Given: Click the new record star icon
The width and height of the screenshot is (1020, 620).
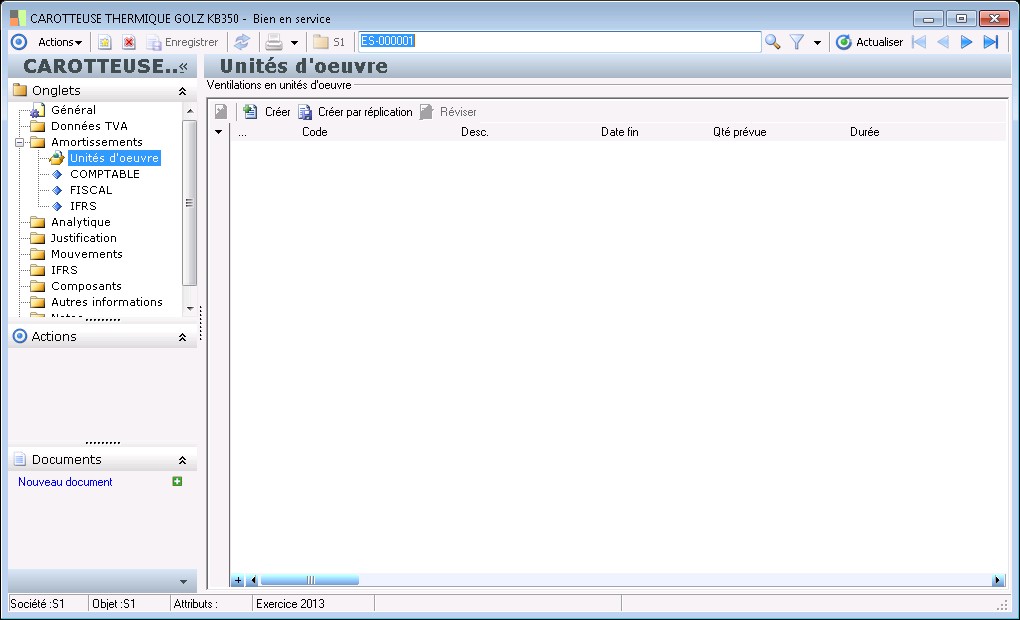Looking at the screenshot, I should 105,42.
